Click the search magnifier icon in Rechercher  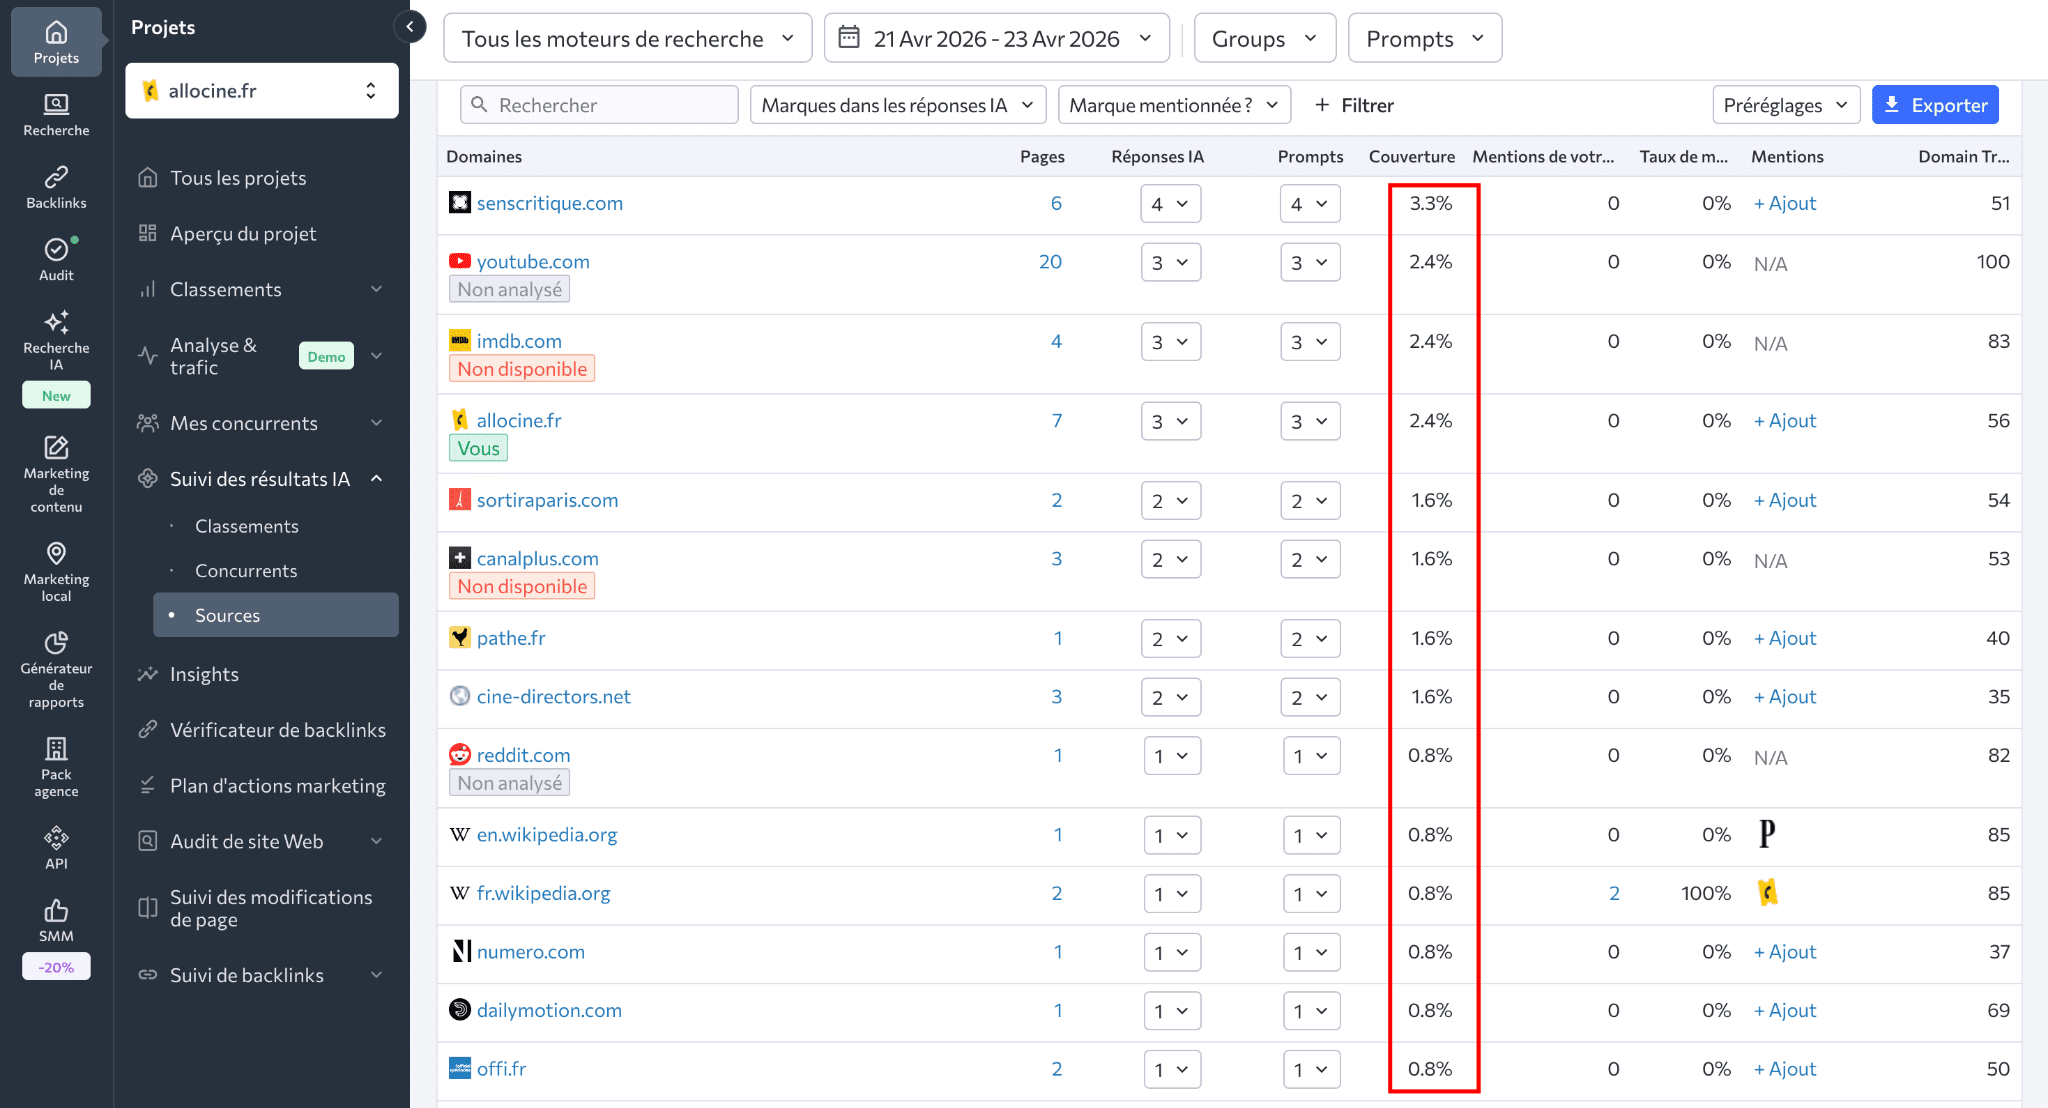pyautogui.click(x=479, y=105)
